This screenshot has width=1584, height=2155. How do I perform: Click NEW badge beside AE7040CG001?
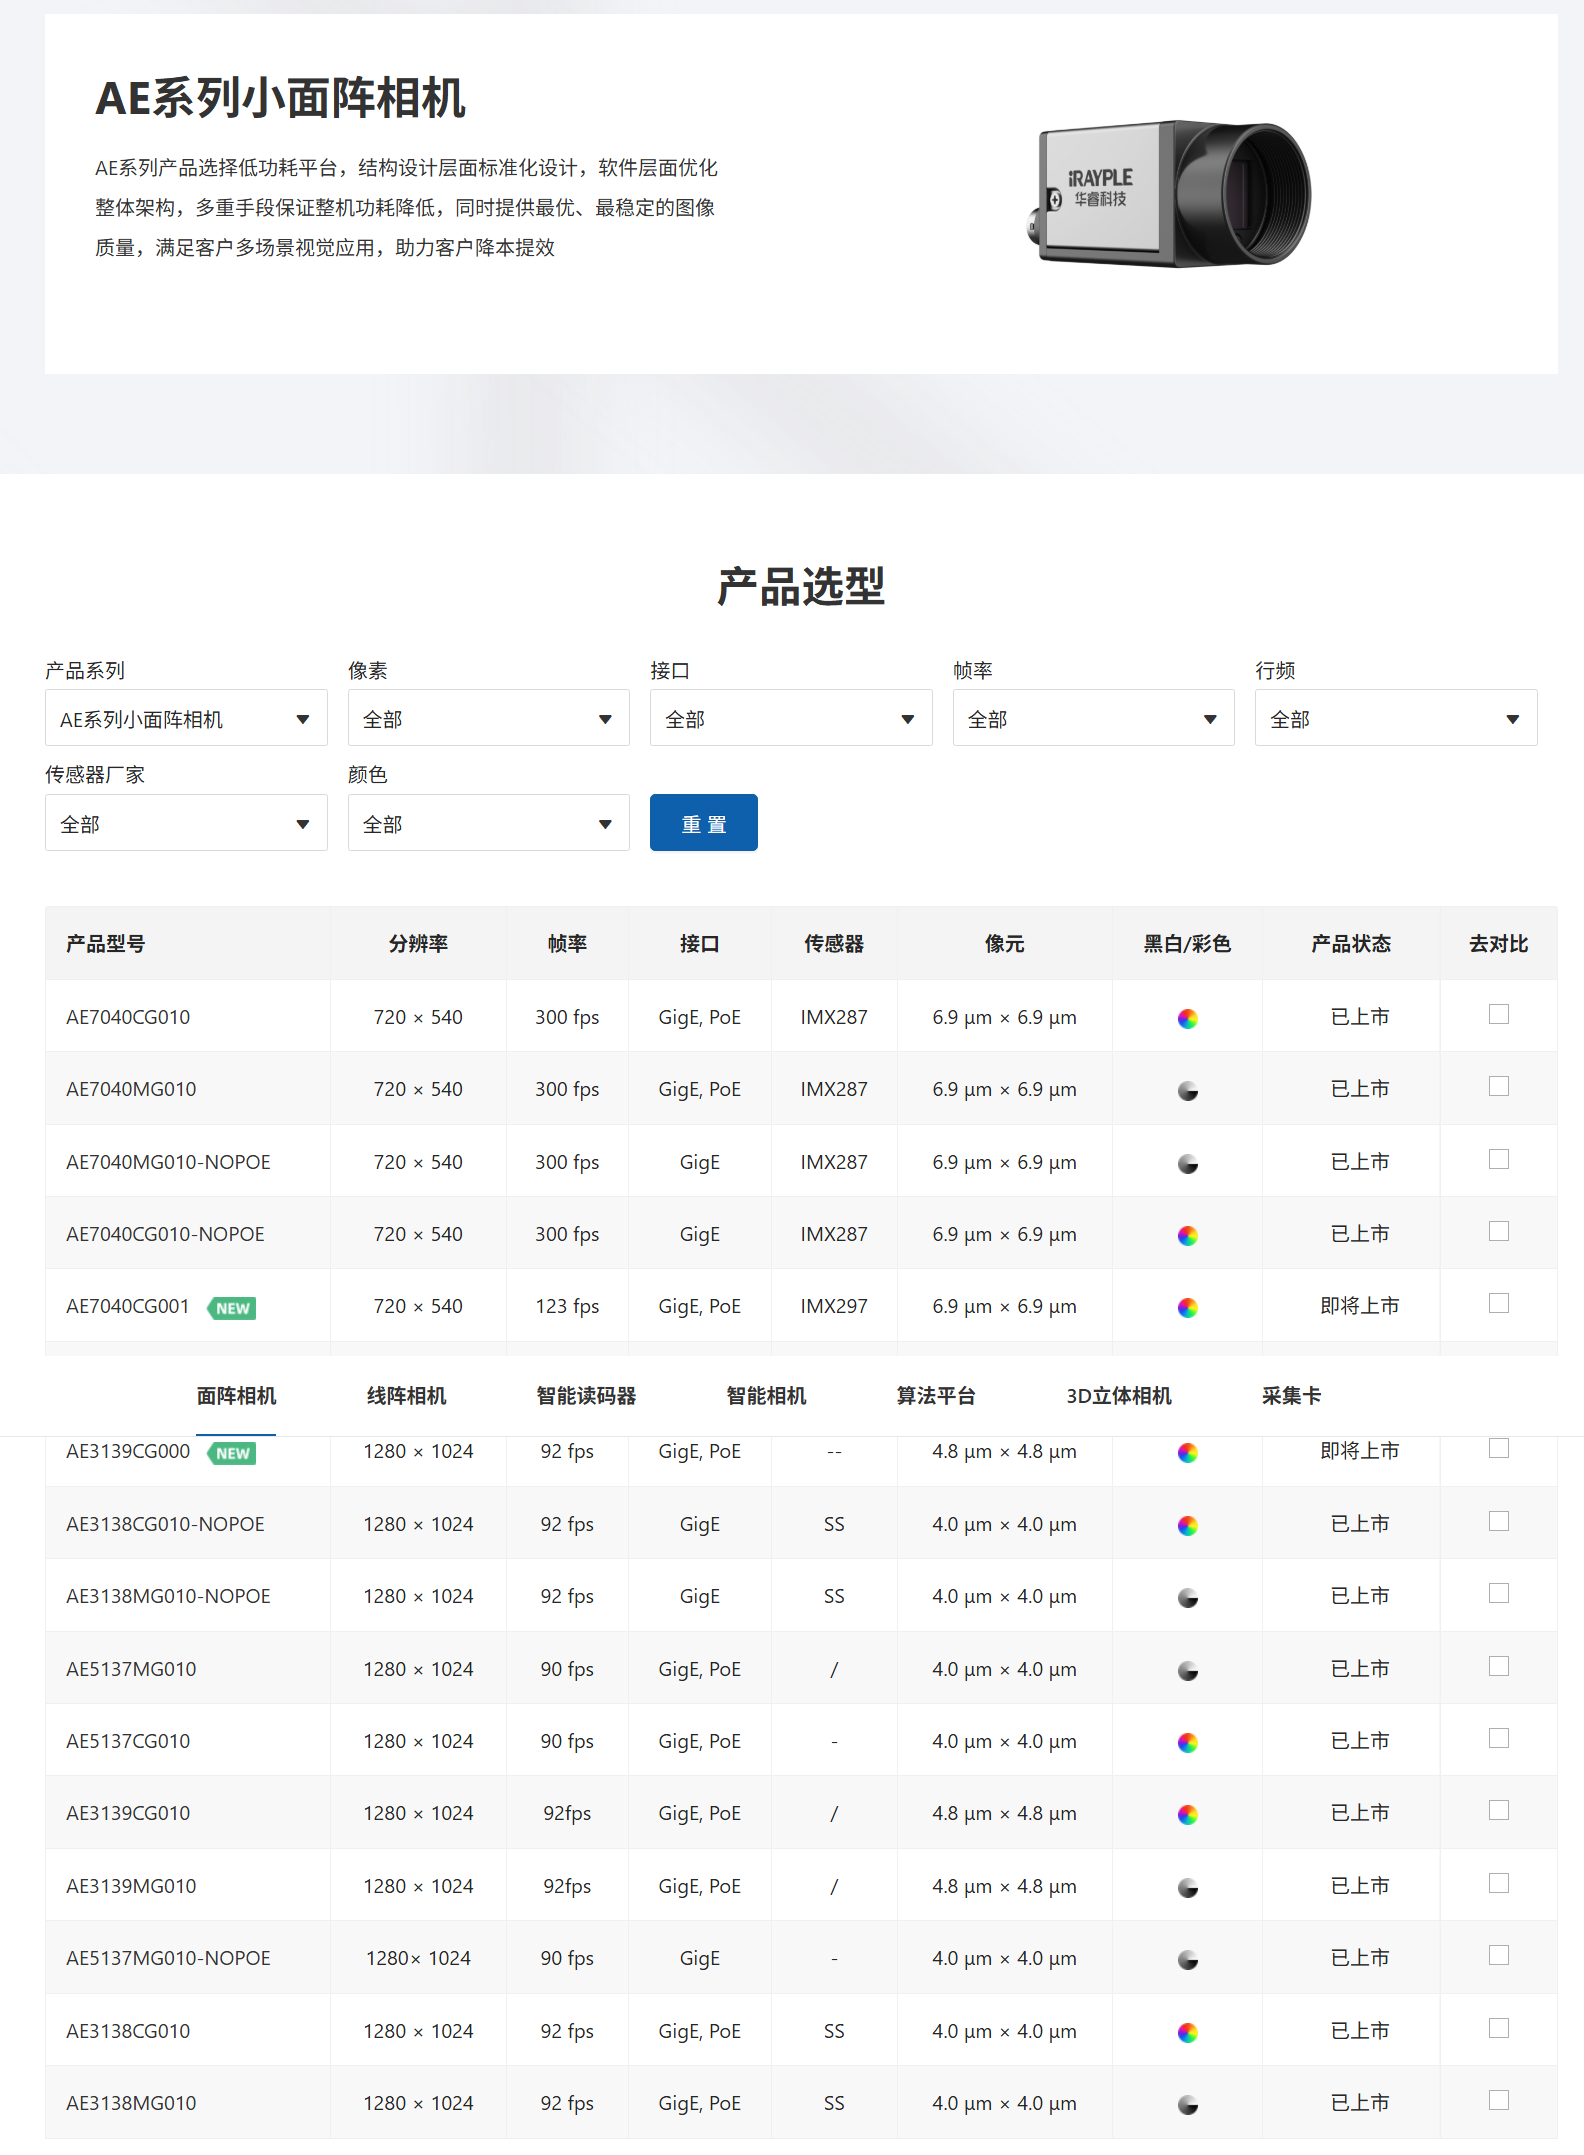232,1308
